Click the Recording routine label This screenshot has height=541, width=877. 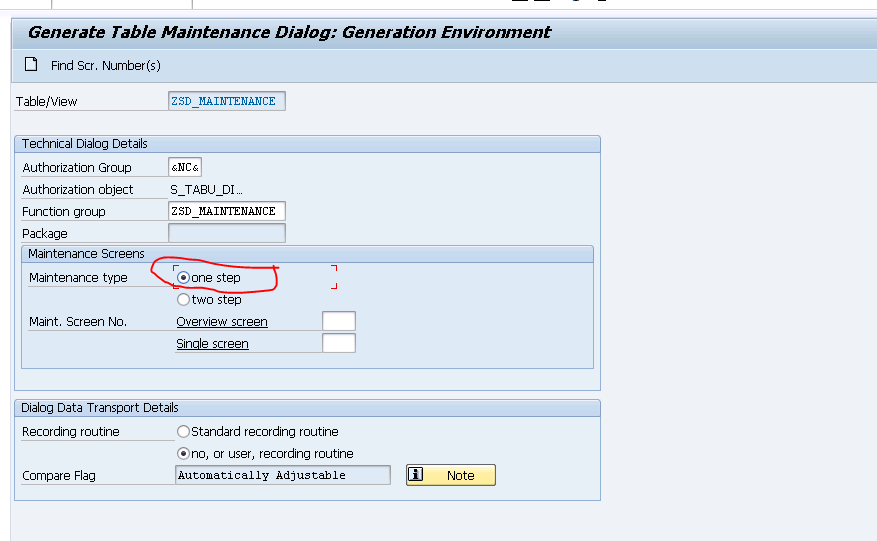(x=71, y=431)
